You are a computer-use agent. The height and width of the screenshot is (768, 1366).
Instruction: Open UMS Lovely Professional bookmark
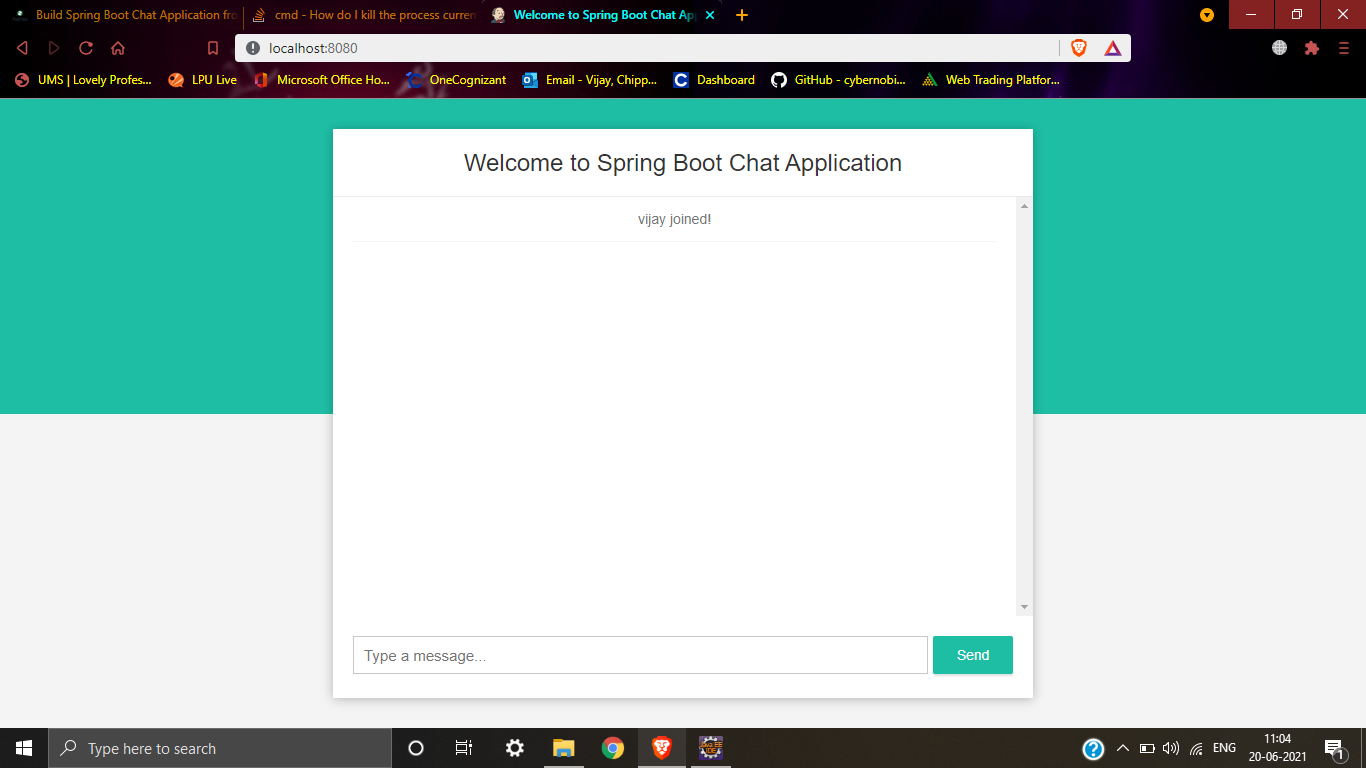click(x=84, y=80)
